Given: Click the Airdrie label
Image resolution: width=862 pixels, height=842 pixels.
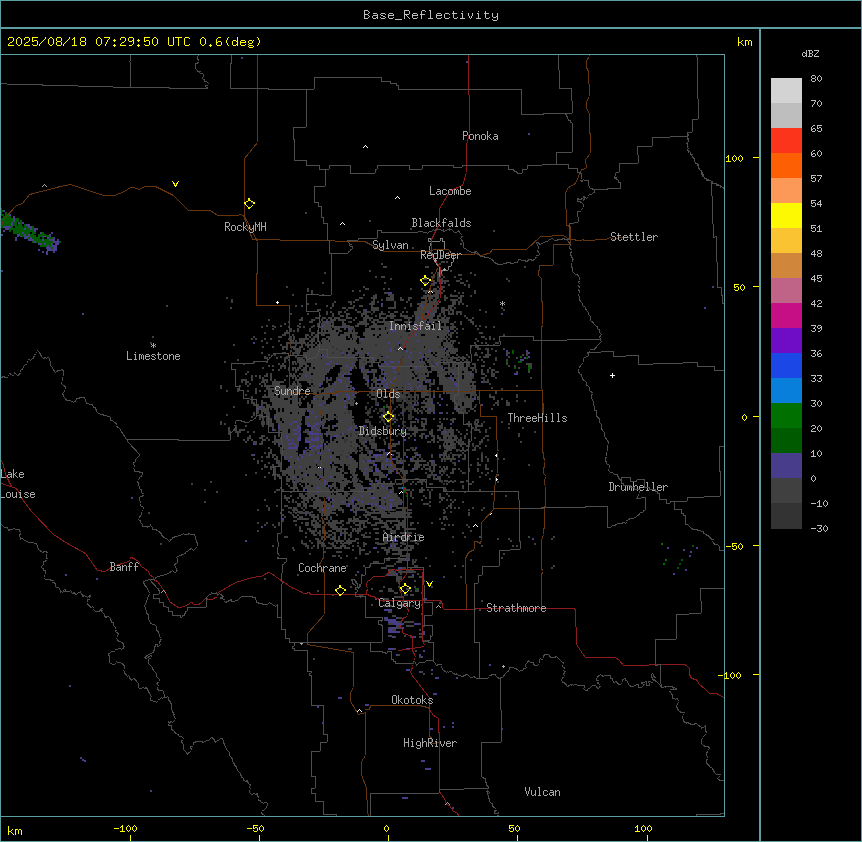Looking at the screenshot, I should click(404, 537).
